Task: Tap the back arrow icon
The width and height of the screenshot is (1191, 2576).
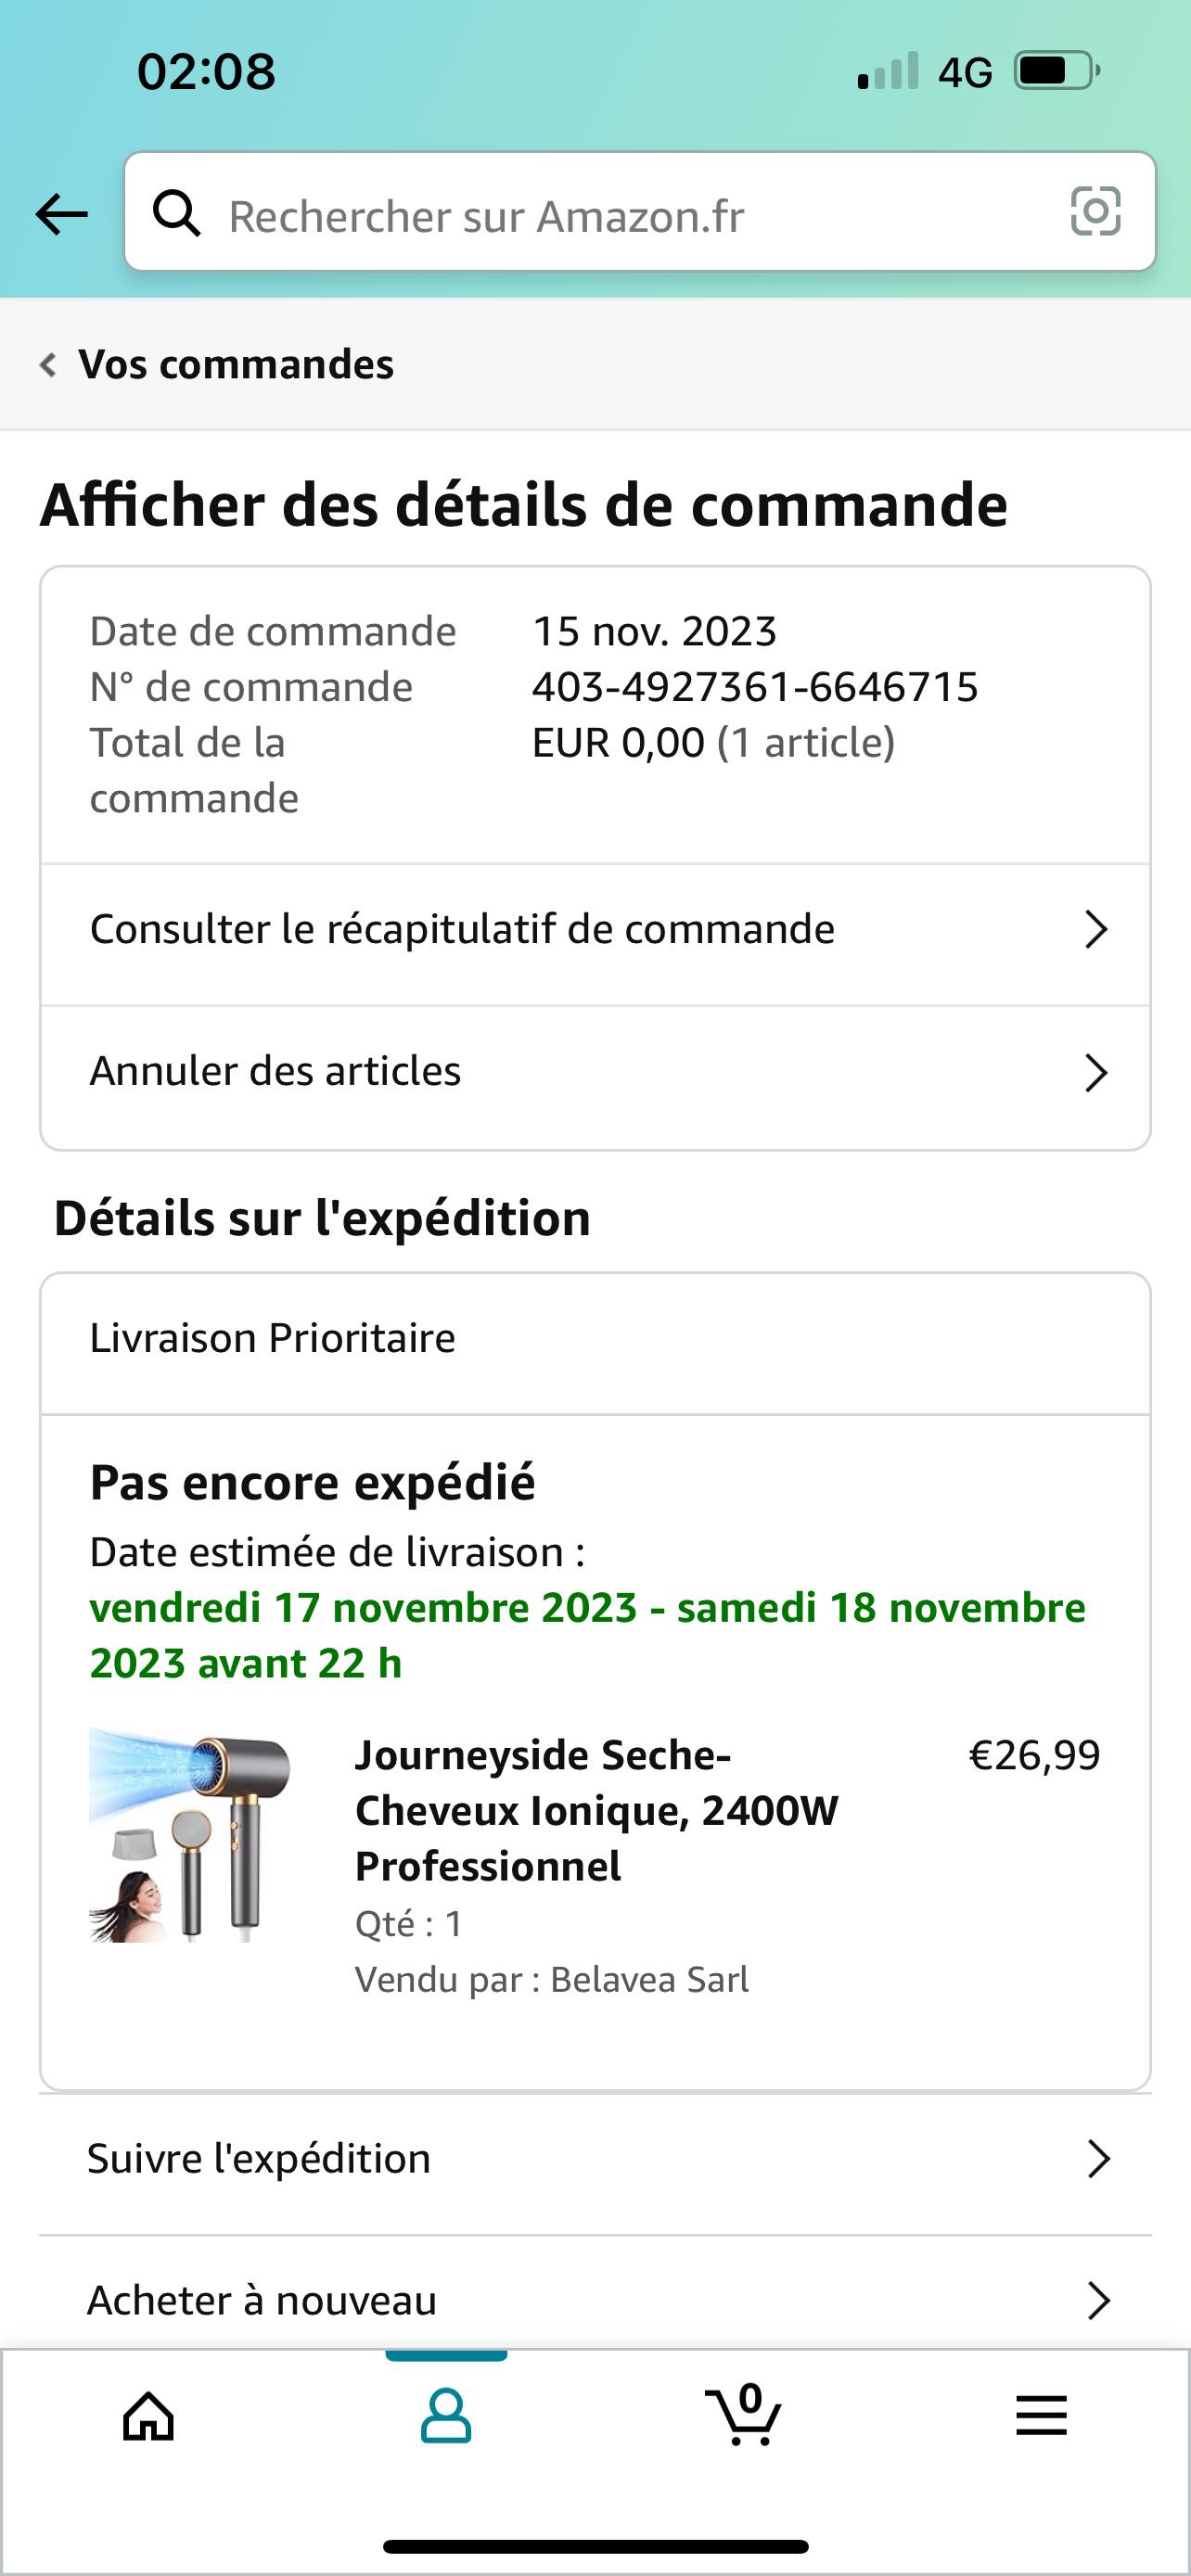Action: [62, 214]
